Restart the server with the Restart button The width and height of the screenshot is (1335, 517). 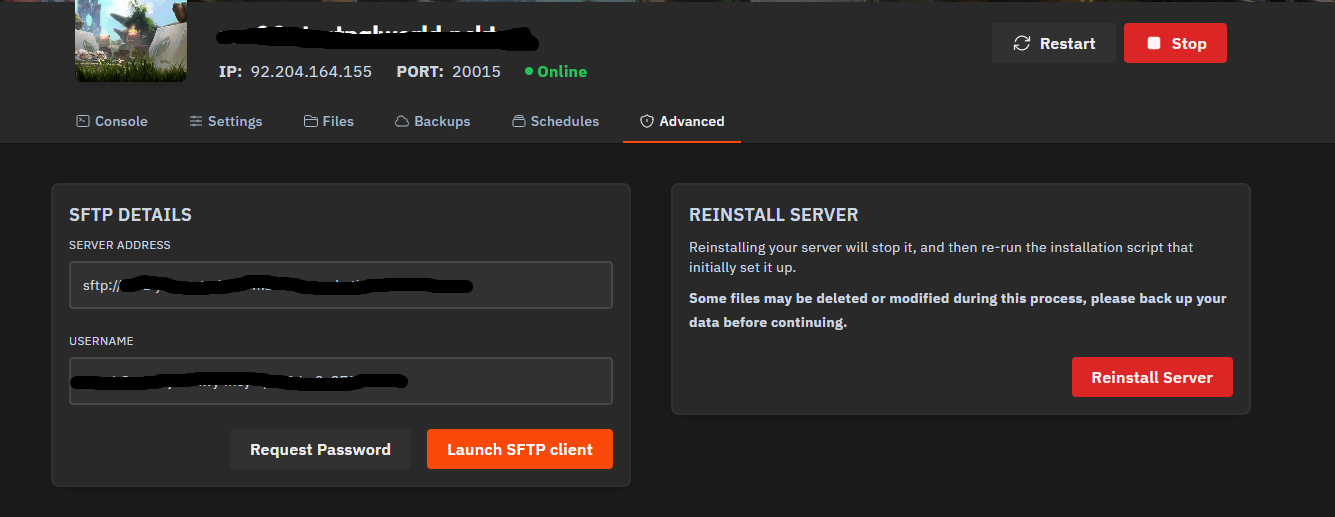1054,43
